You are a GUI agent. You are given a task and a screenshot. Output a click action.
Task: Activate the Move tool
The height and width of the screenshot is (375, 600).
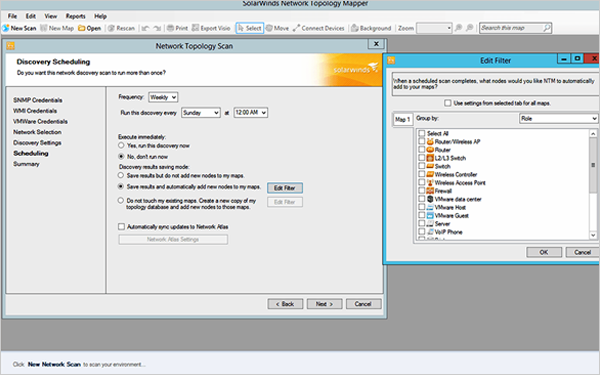pos(277,28)
